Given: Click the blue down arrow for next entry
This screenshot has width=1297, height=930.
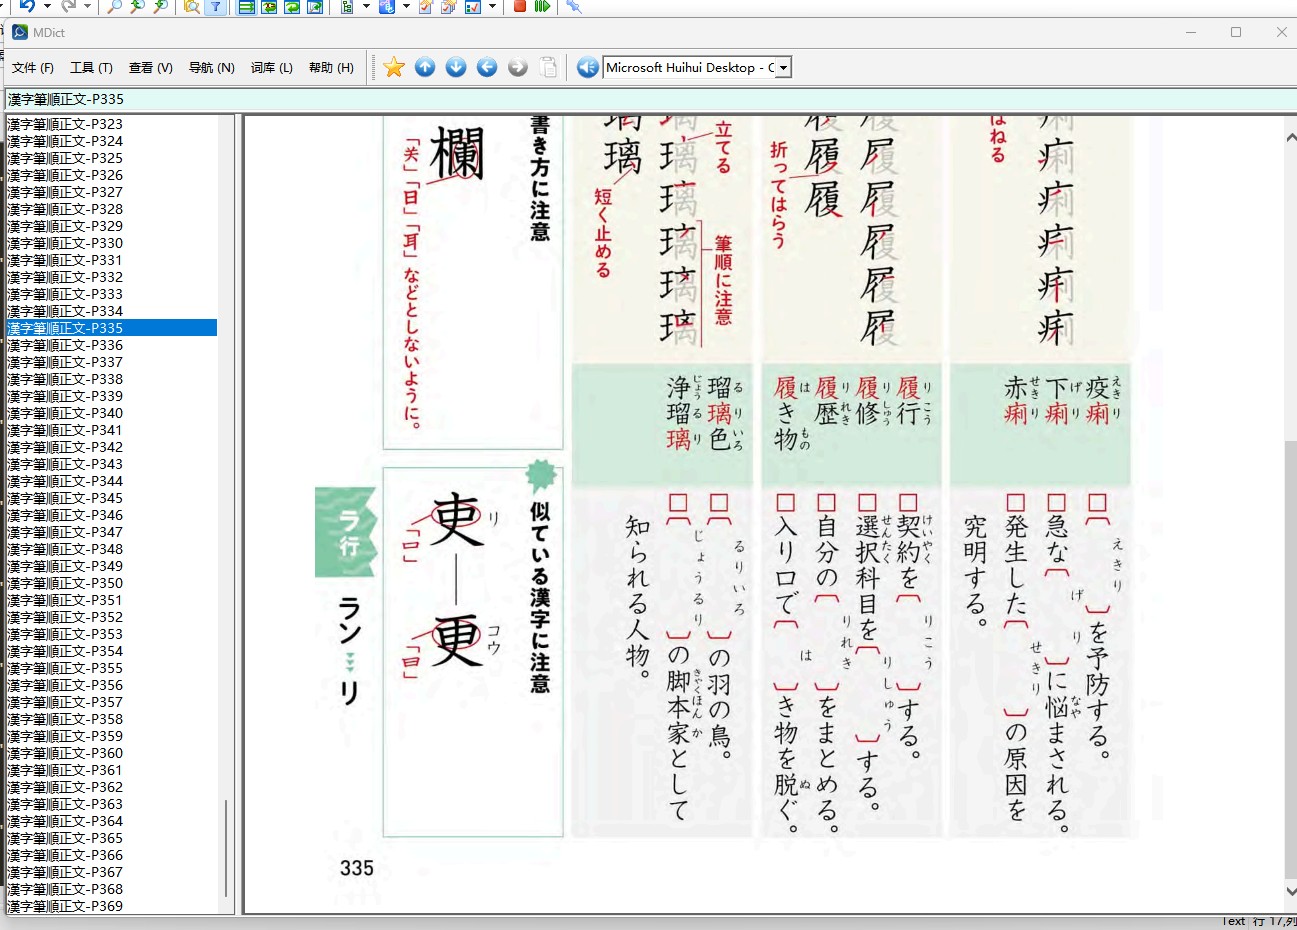Looking at the screenshot, I should [456, 67].
